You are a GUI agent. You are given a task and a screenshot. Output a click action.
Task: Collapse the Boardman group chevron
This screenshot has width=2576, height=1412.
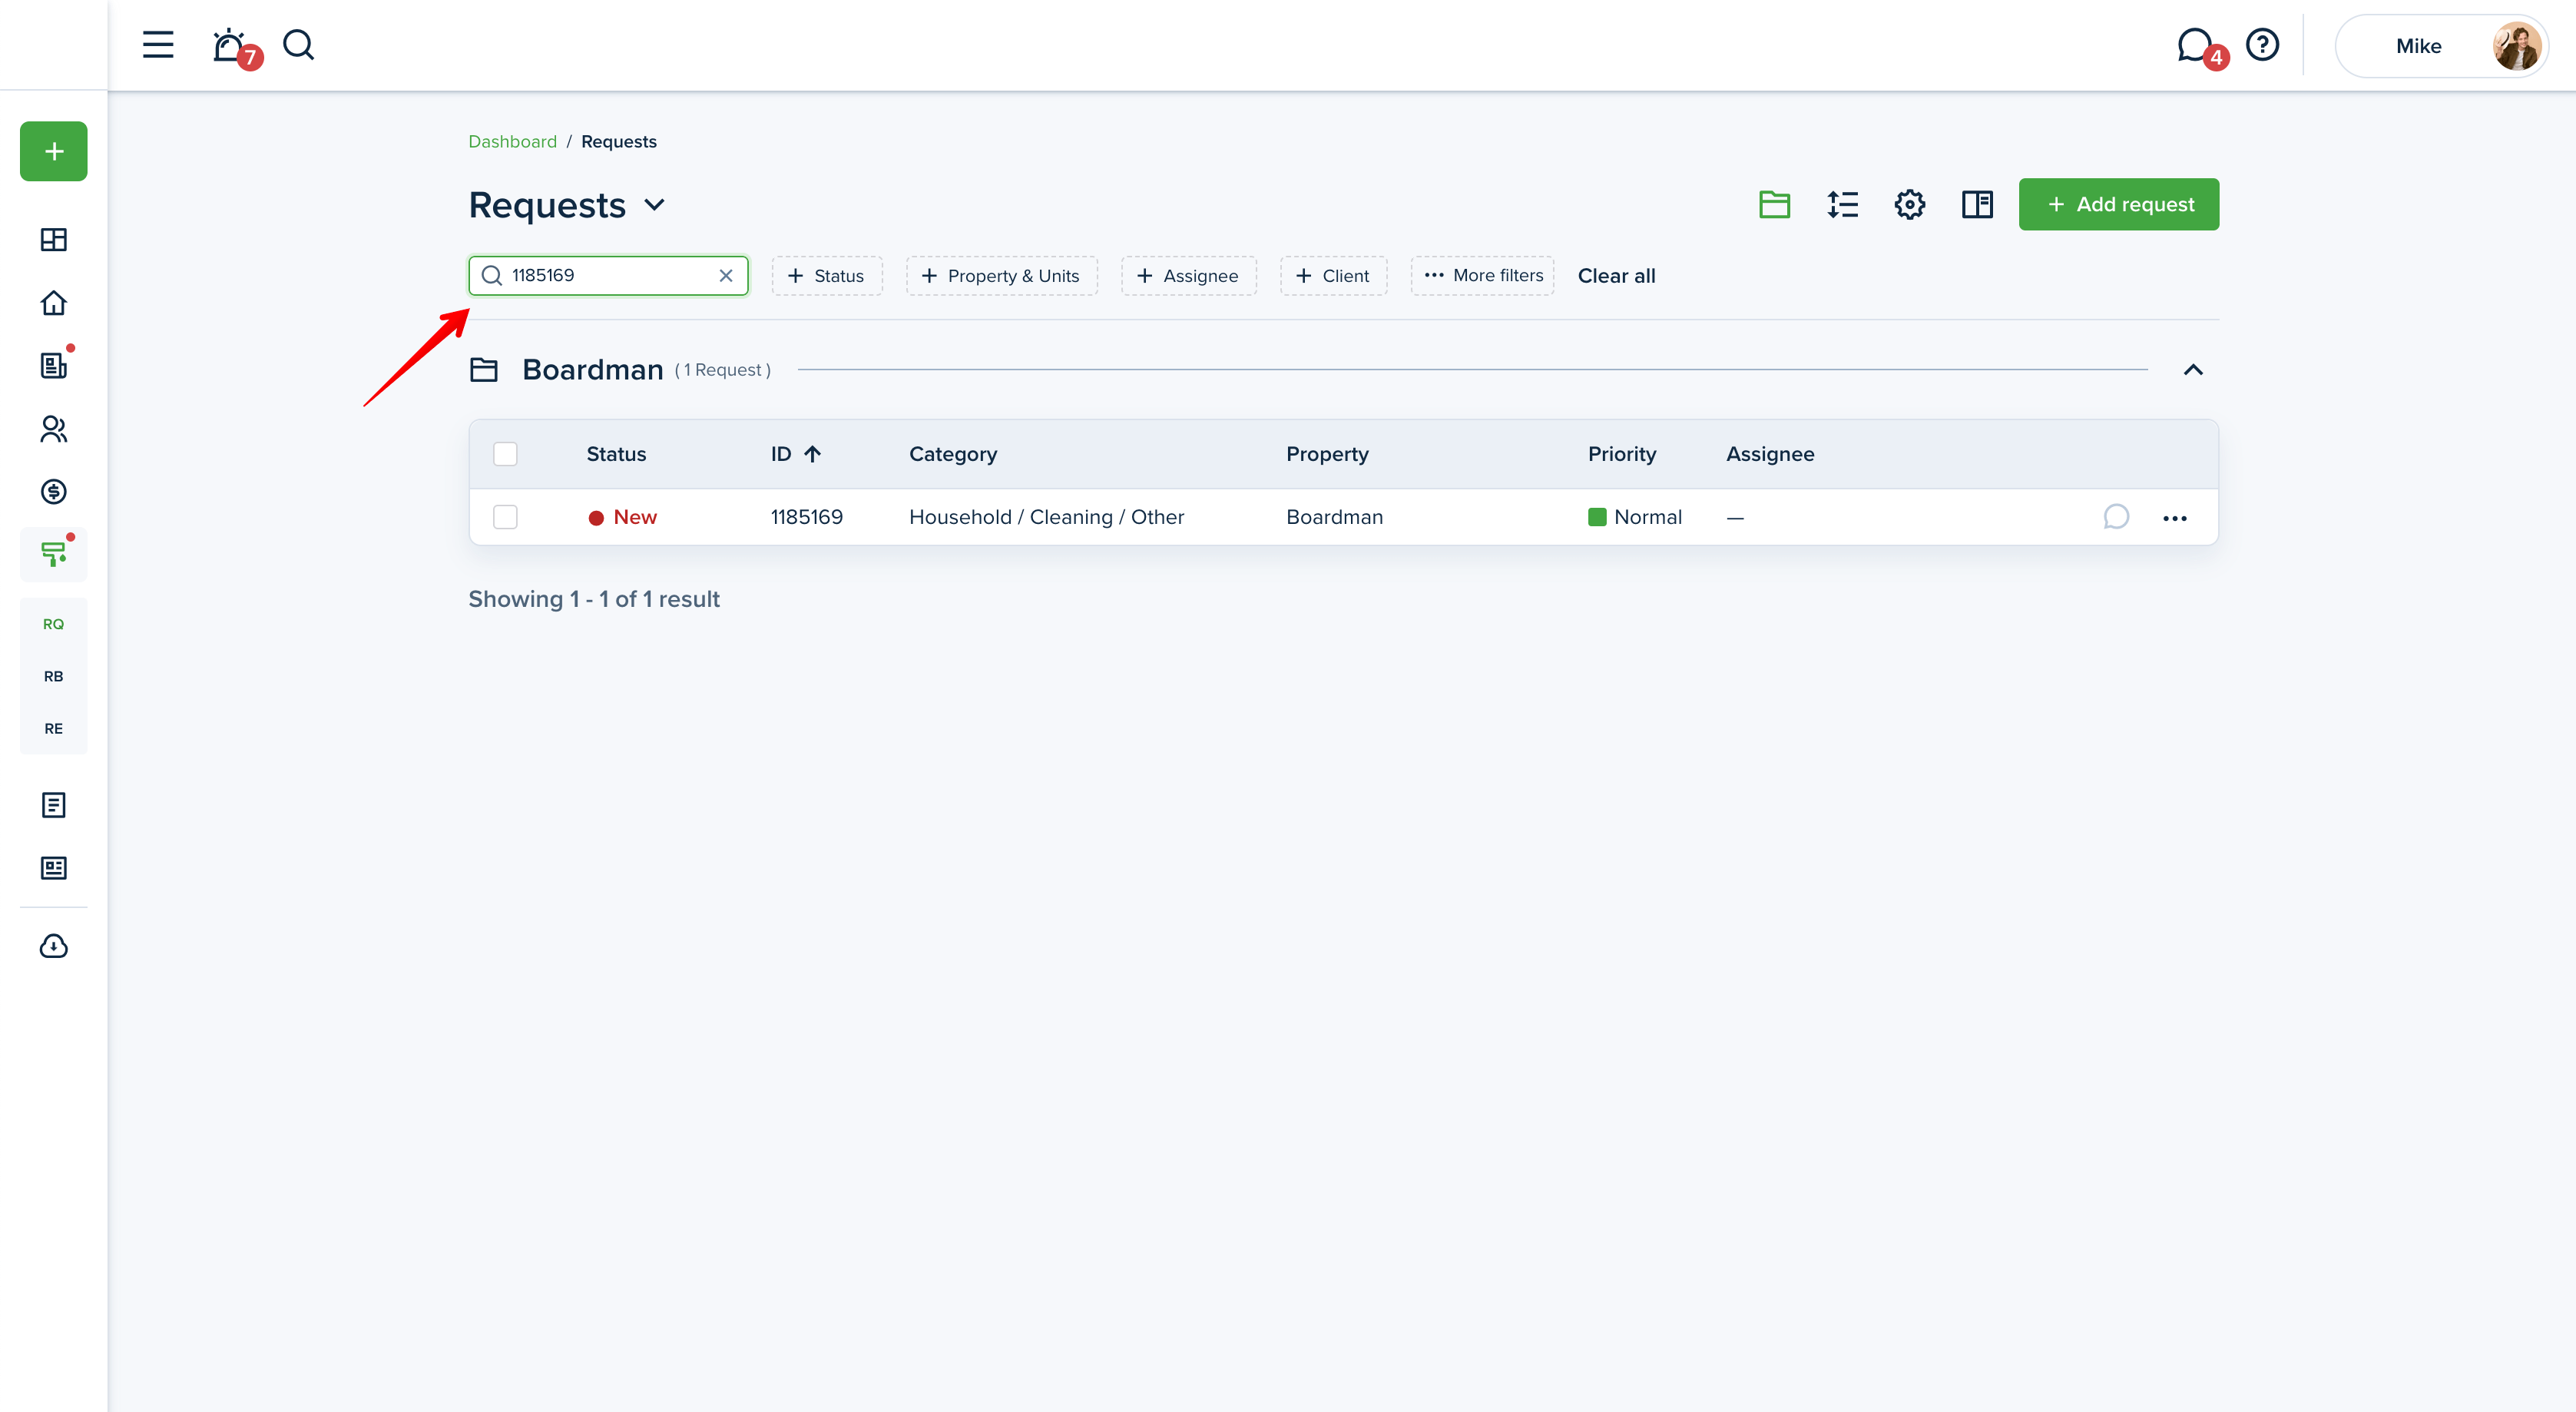pos(2193,370)
